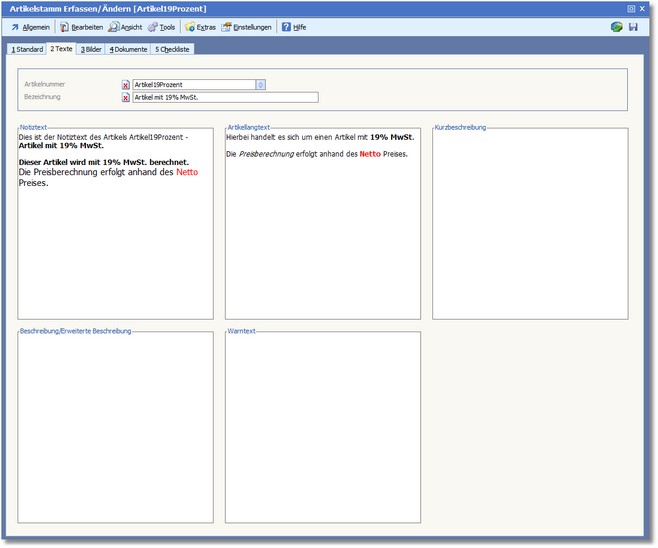
Task: Open the Bearbeiten menu
Action: click(x=82, y=27)
